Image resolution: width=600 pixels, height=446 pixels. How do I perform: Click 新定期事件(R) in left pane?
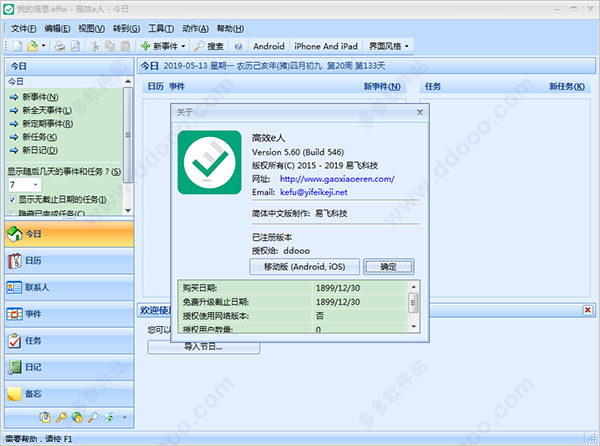47,124
